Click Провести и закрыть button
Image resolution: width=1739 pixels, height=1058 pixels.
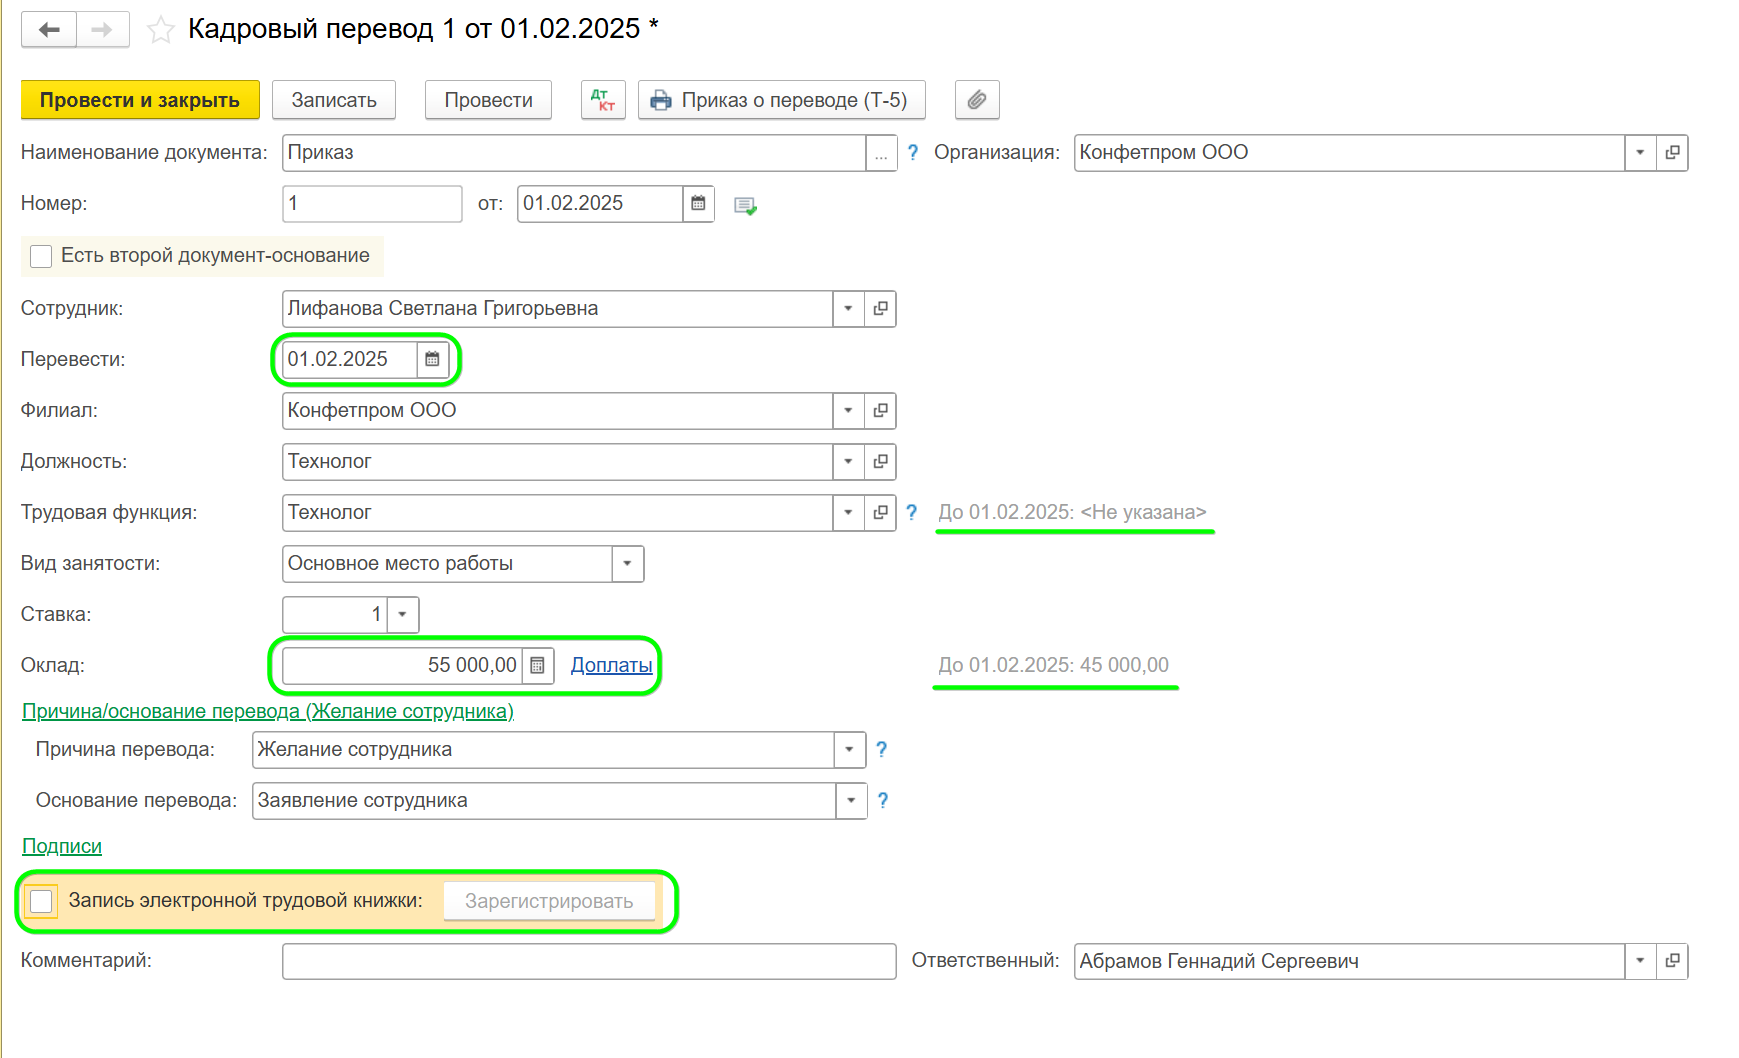pos(140,100)
